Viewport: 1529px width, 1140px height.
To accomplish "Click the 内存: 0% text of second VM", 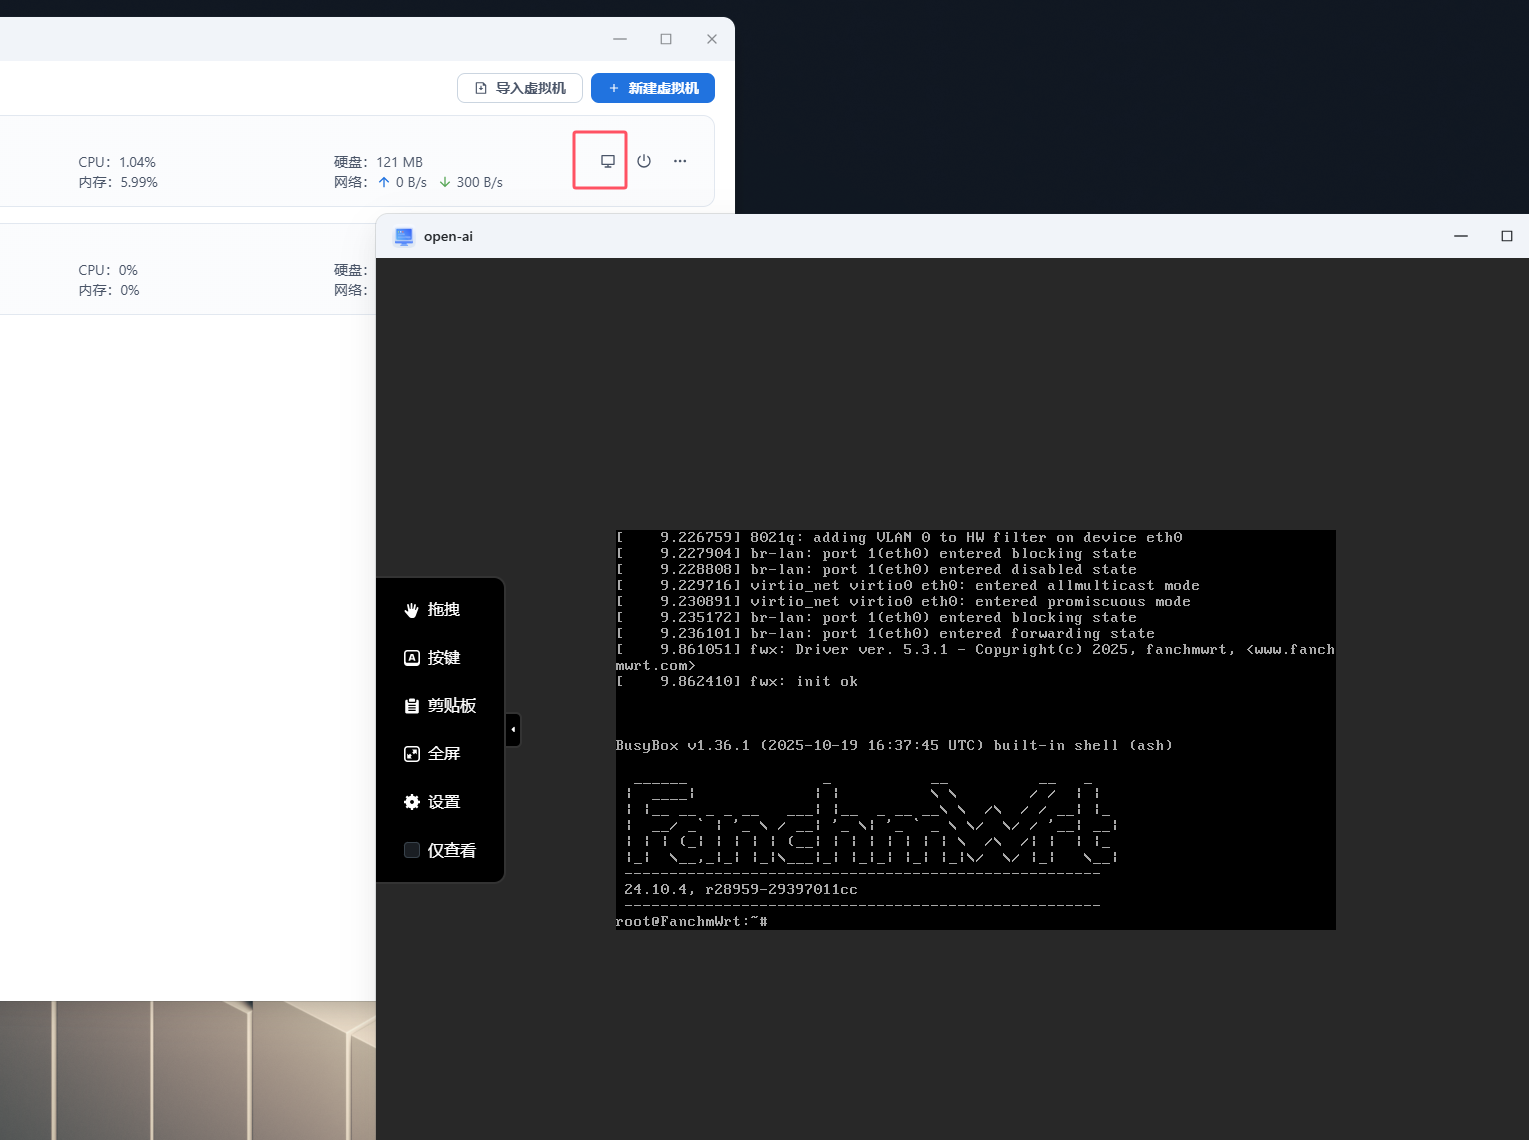I will pyautogui.click(x=109, y=290).
